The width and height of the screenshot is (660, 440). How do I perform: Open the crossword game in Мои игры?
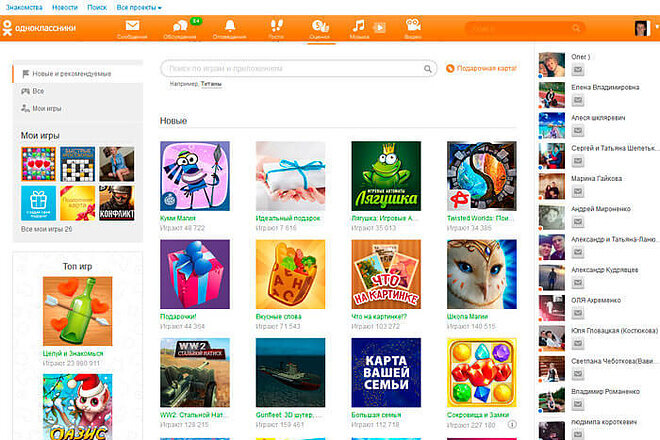(77, 164)
